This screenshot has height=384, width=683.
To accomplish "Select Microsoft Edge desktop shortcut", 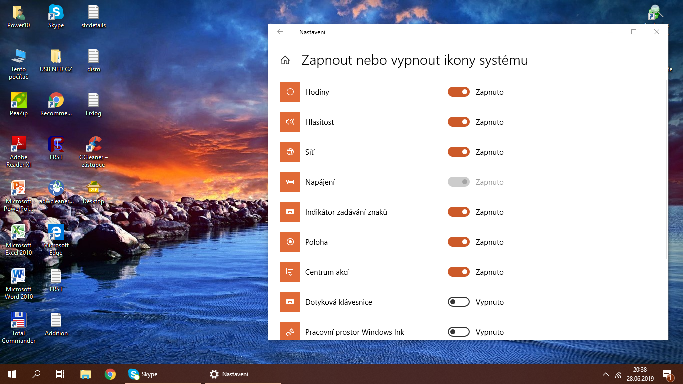I will [x=56, y=240].
